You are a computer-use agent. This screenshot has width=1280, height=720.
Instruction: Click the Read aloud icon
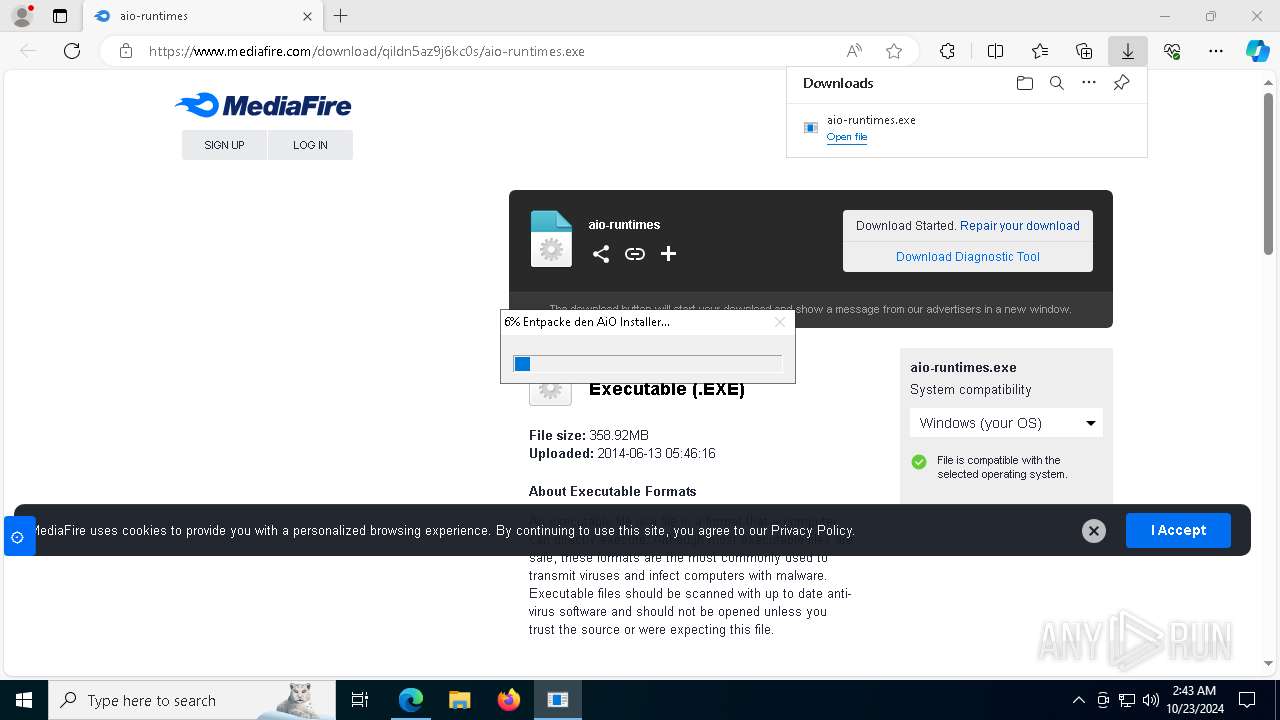tap(854, 51)
